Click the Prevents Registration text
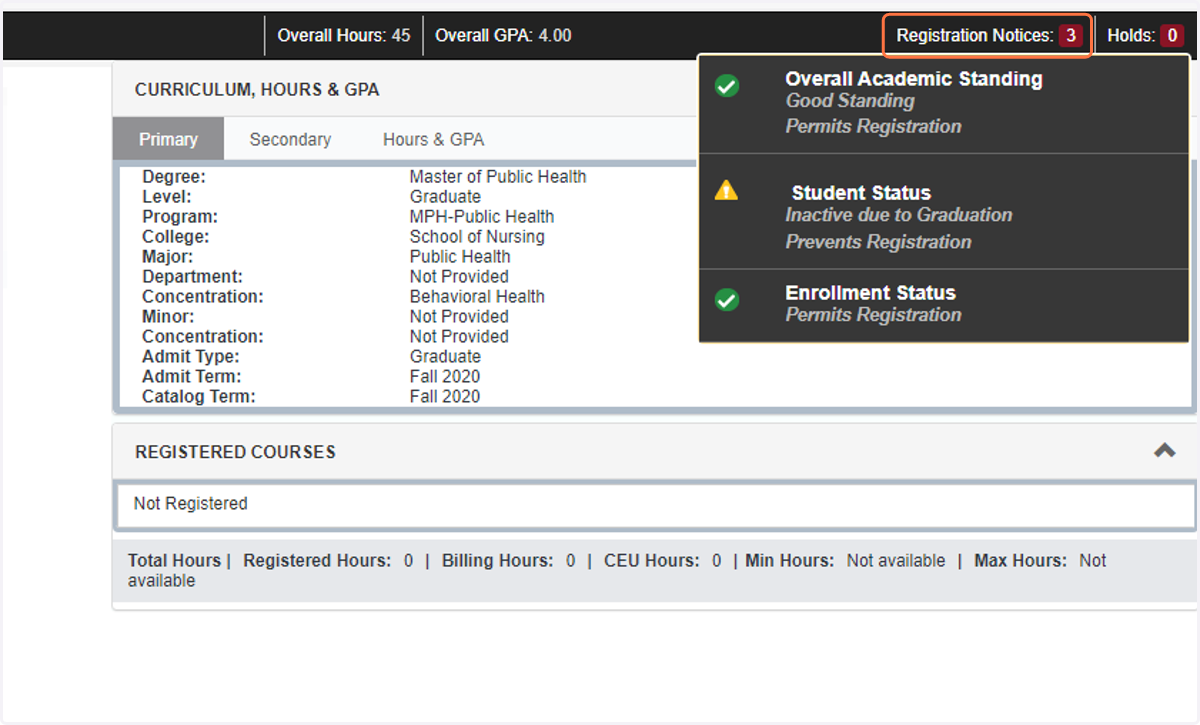The width and height of the screenshot is (1200, 725). tap(878, 242)
